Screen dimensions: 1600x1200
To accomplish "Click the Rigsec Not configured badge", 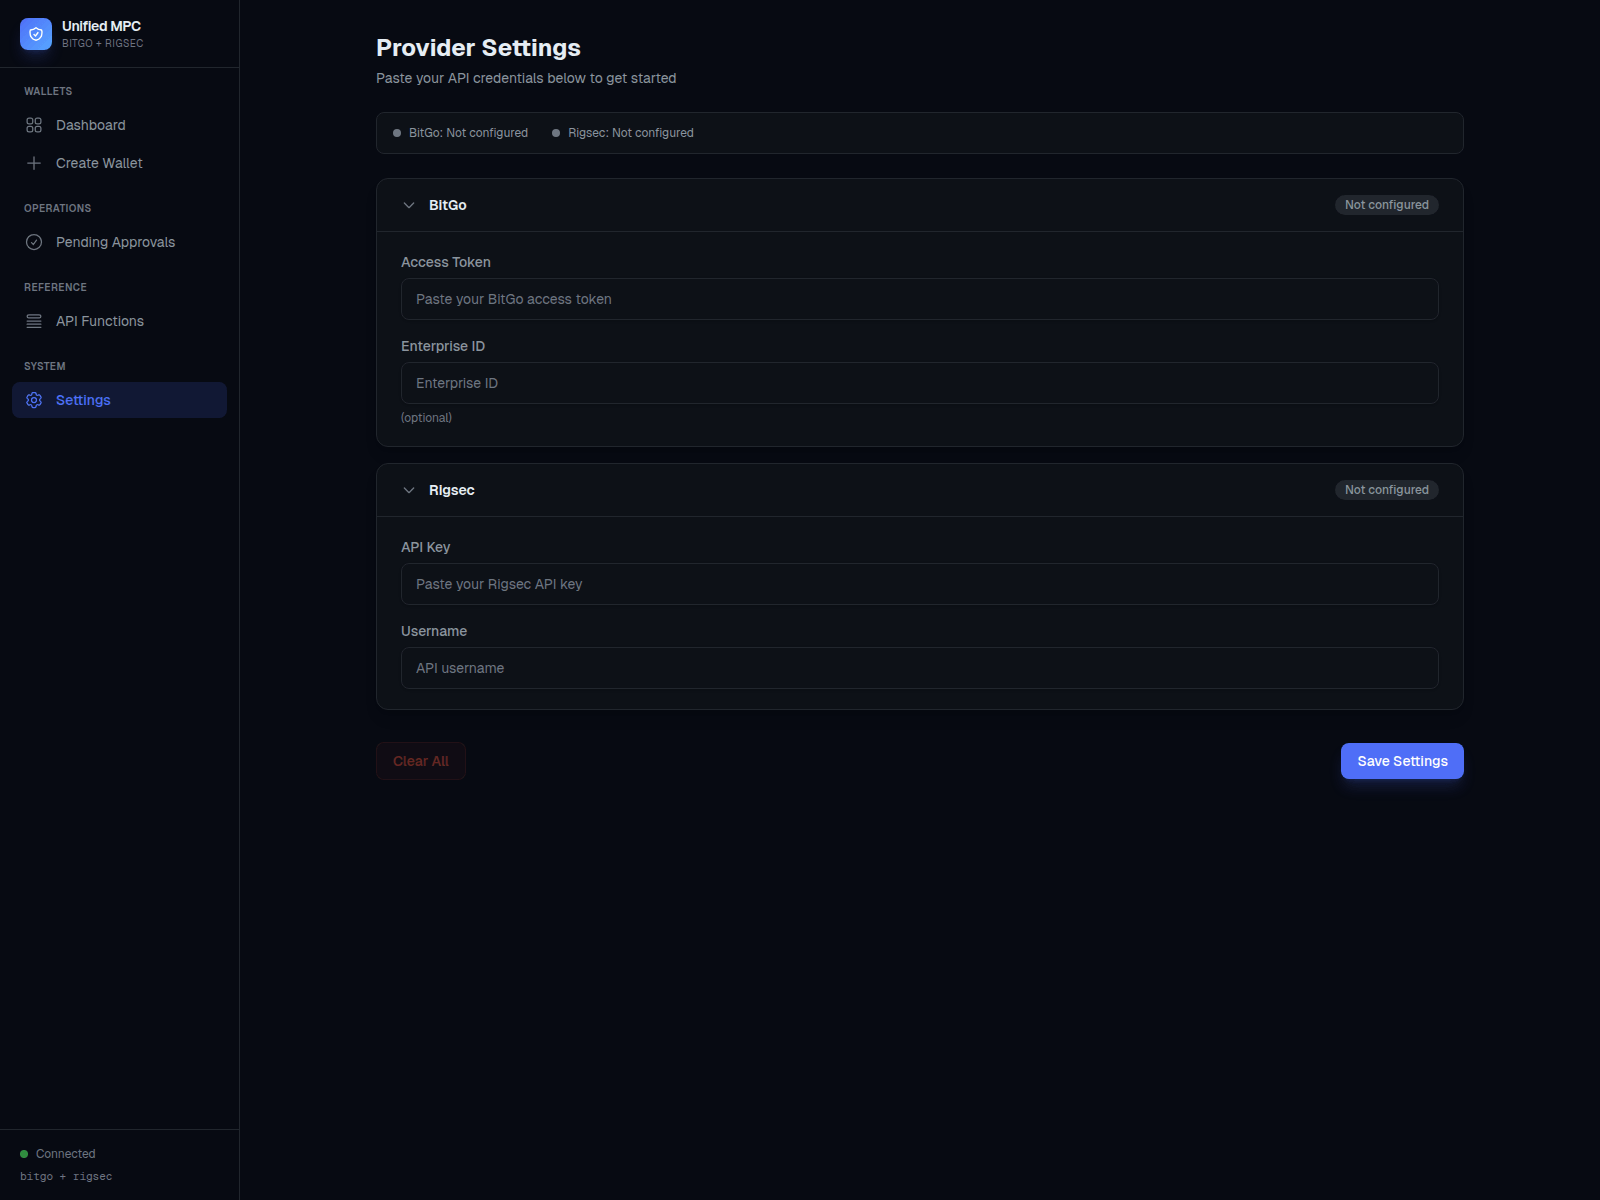I will tap(1386, 489).
